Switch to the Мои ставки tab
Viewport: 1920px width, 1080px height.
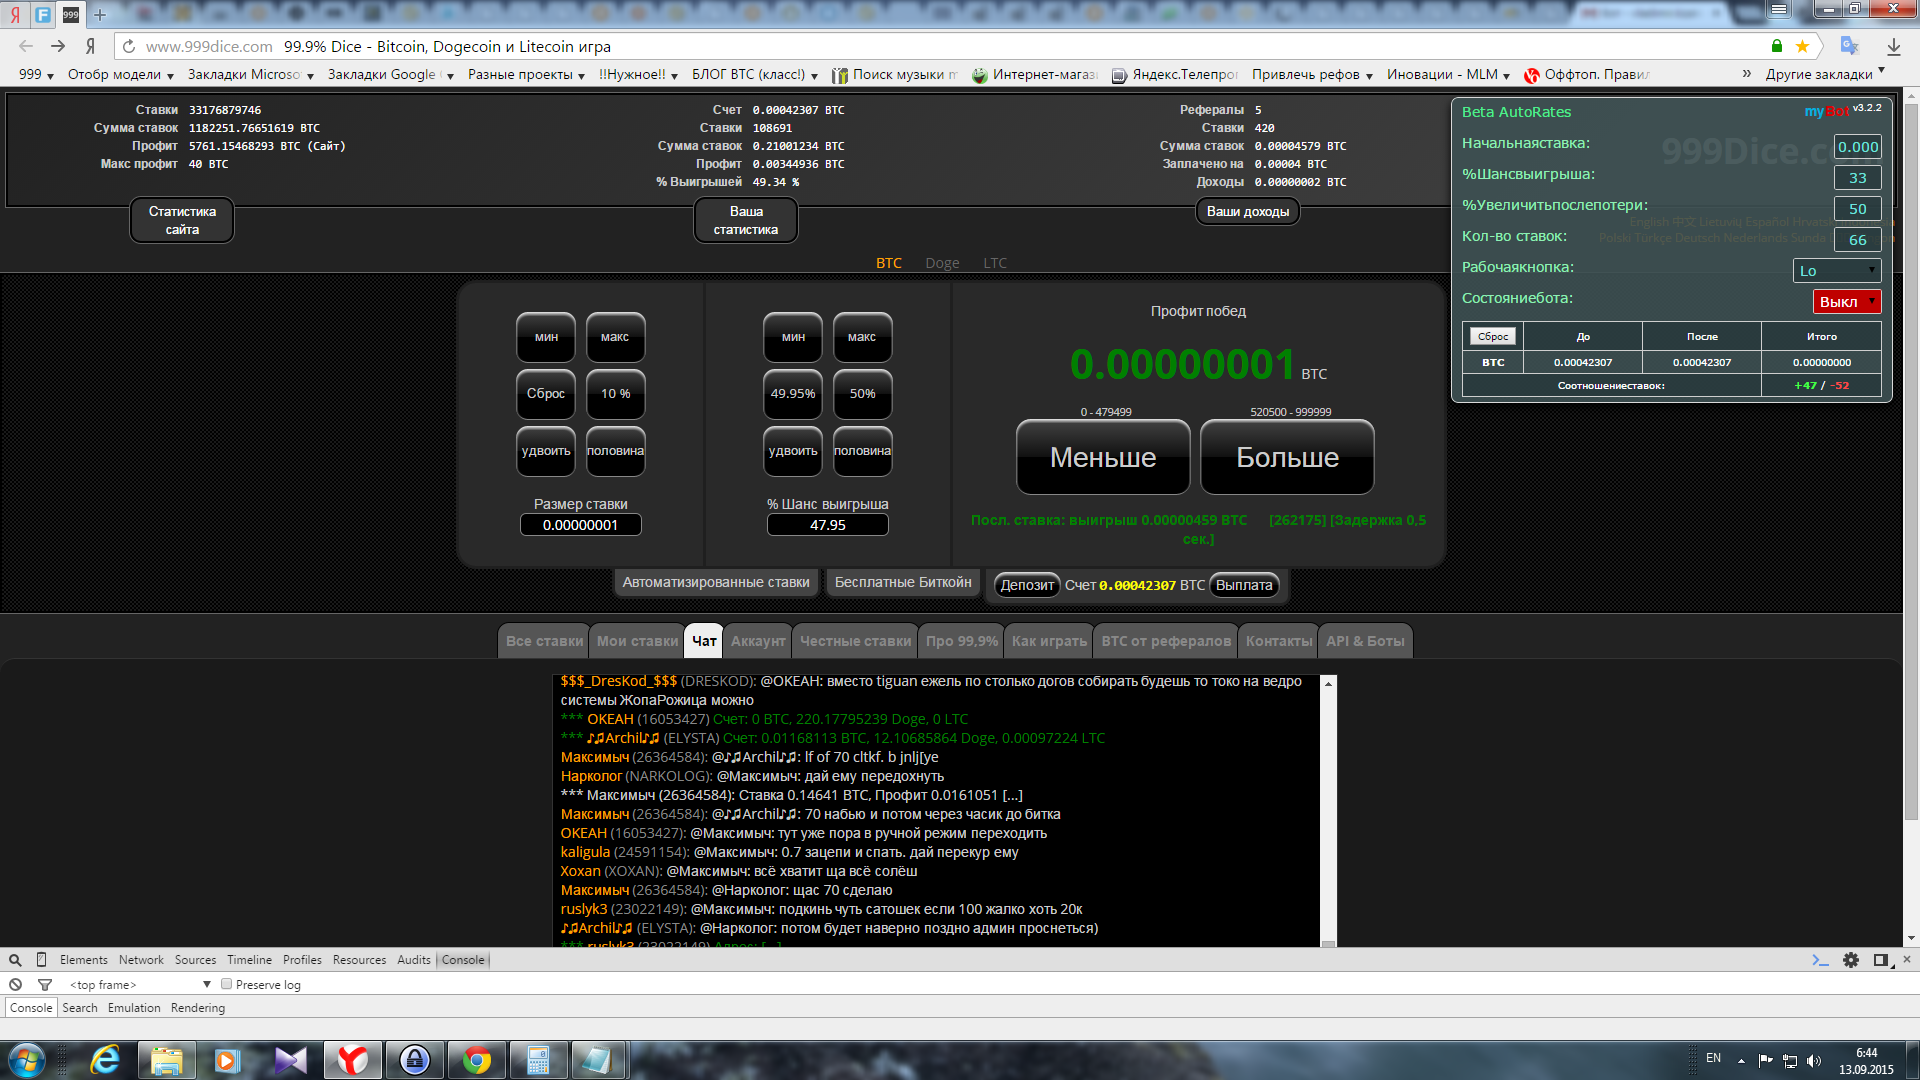(637, 641)
